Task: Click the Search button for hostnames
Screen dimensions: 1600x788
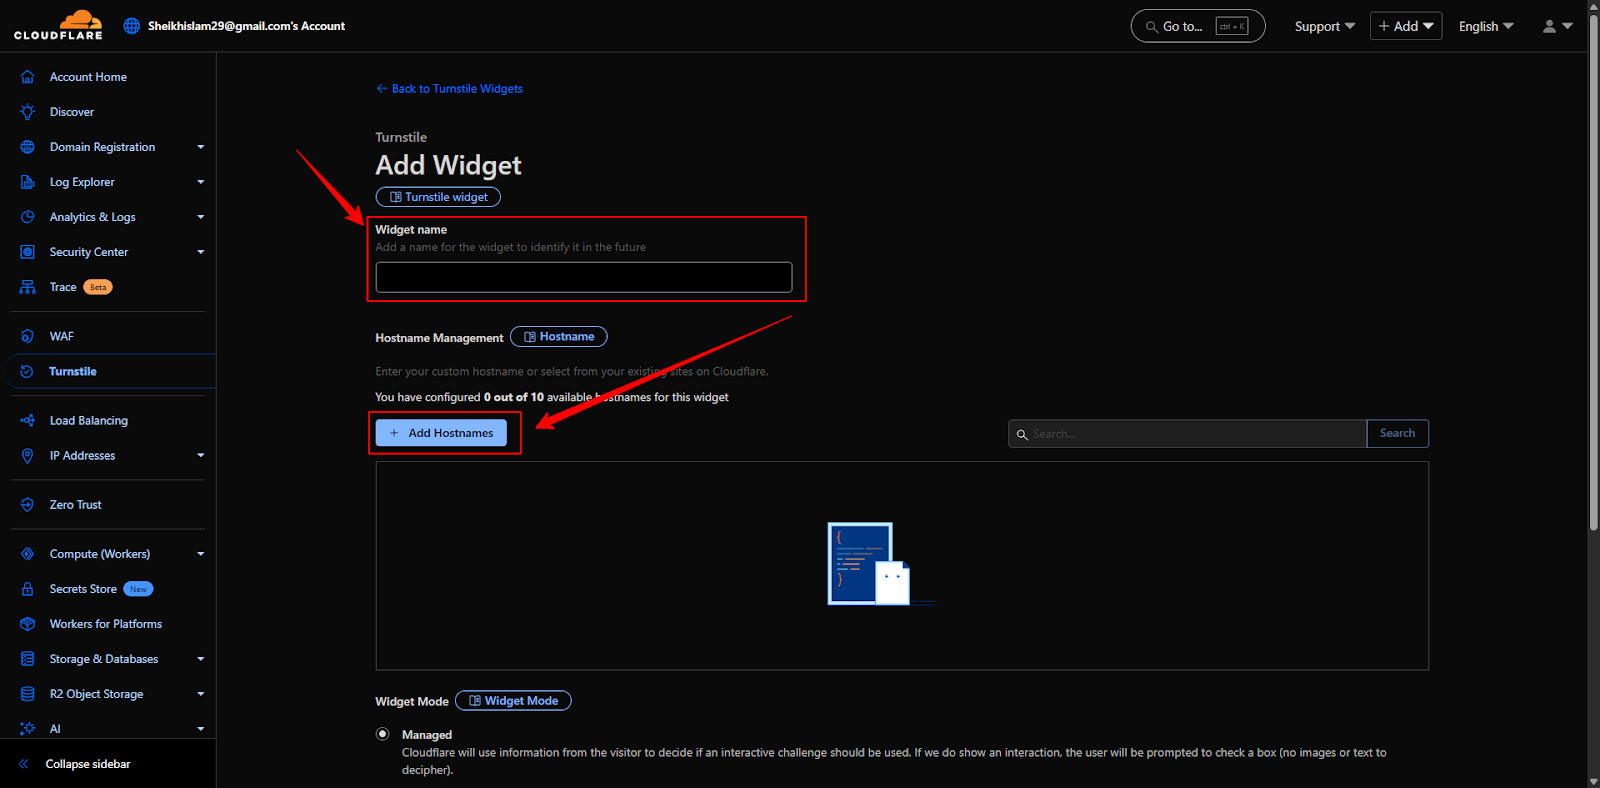Action: 1397,433
